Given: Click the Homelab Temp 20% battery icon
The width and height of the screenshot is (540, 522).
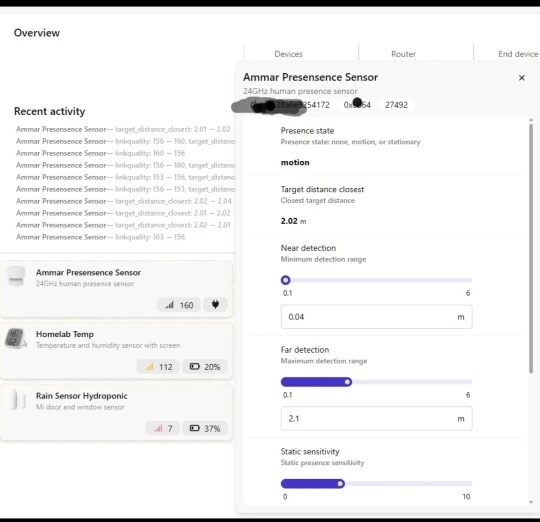Looking at the screenshot, I should coord(195,366).
